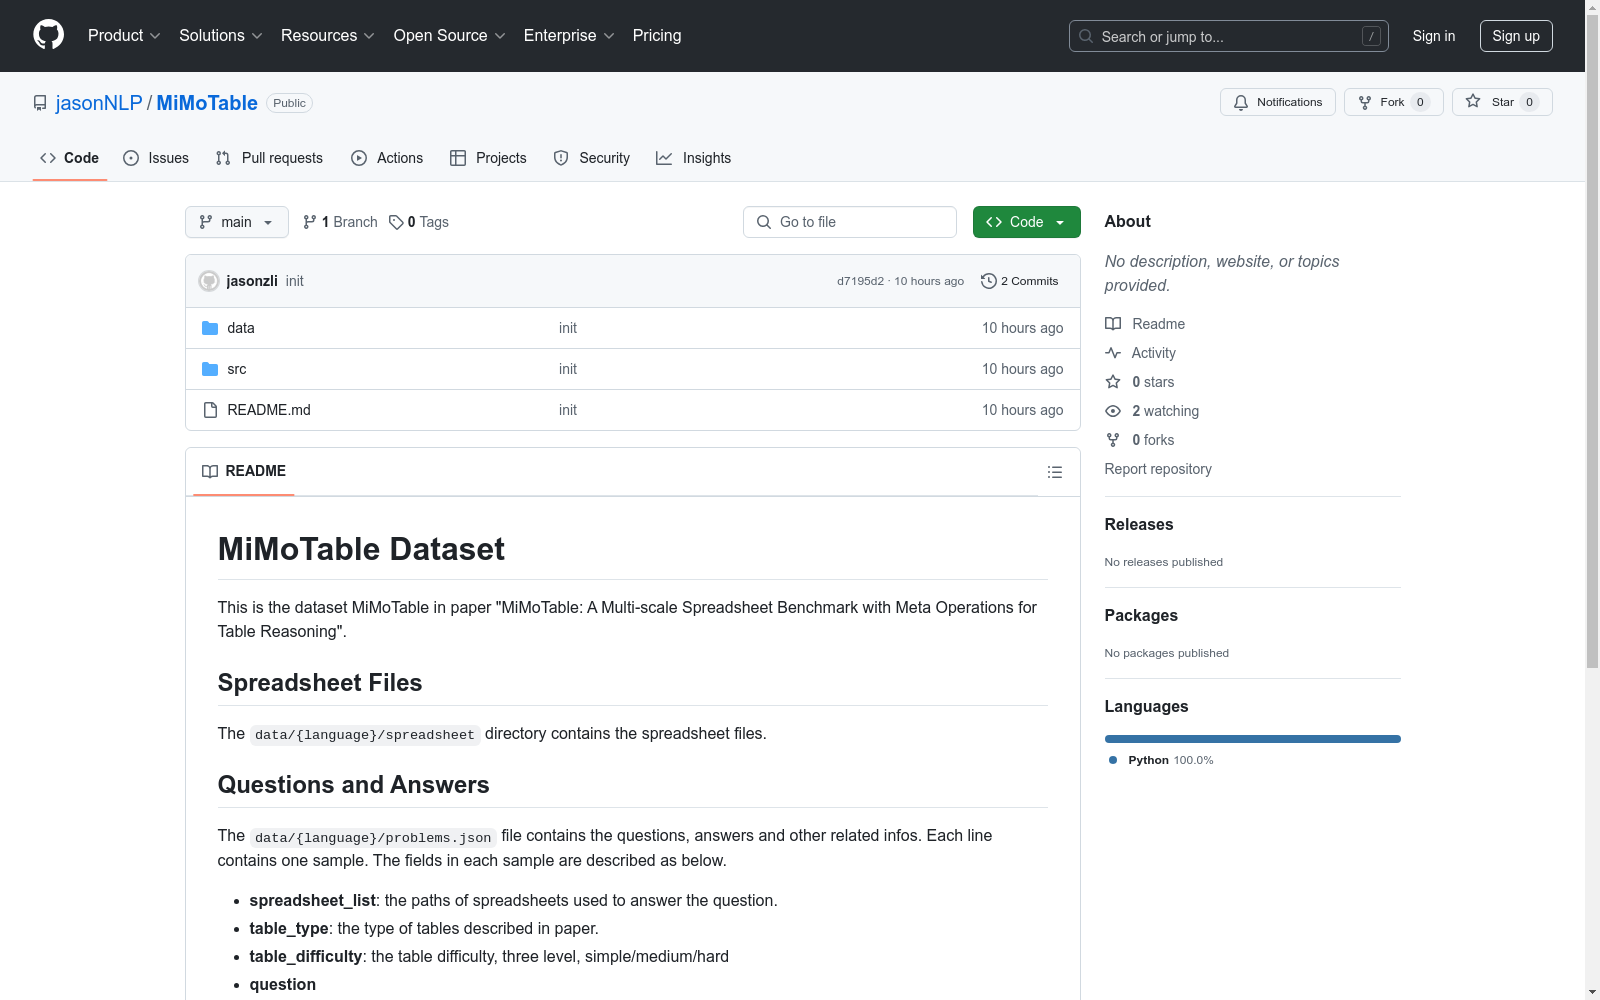Click the Activity pulse icon
The height and width of the screenshot is (1000, 1600).
tap(1113, 353)
